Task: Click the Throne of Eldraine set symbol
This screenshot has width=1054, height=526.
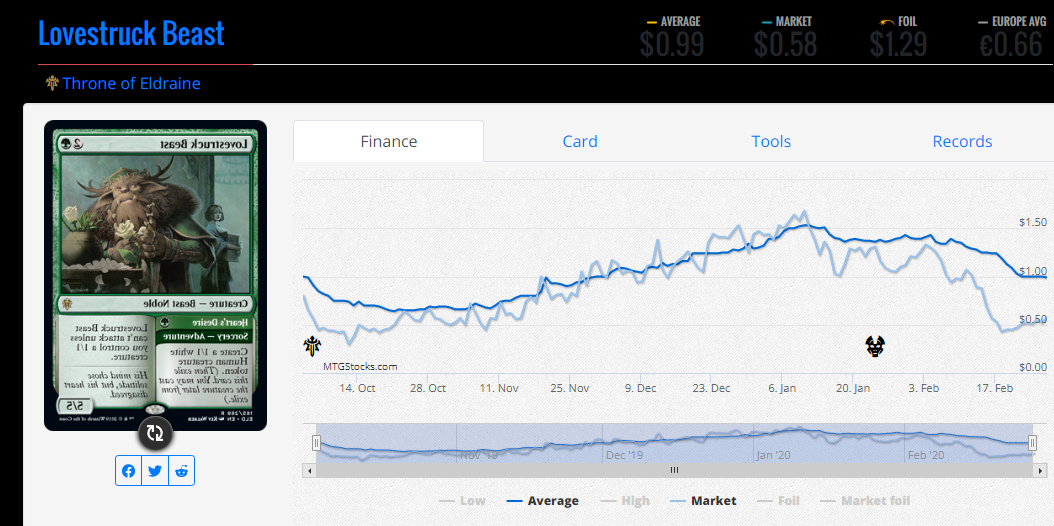Action: click(52, 83)
